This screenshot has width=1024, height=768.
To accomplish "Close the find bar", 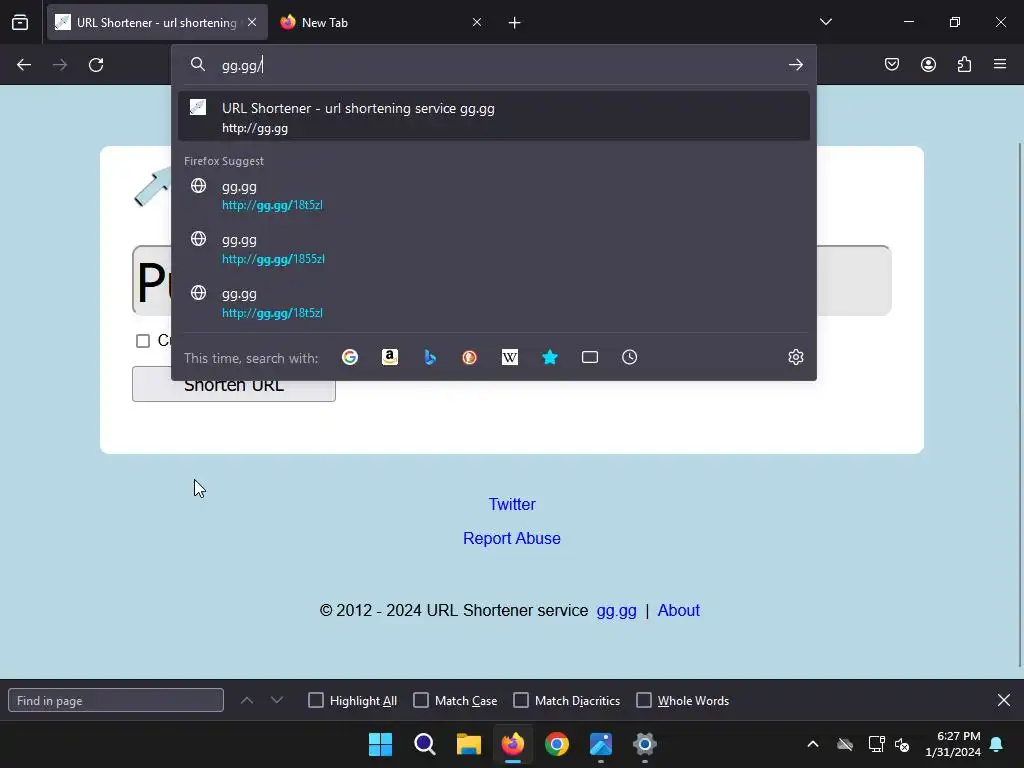I will 1004,700.
